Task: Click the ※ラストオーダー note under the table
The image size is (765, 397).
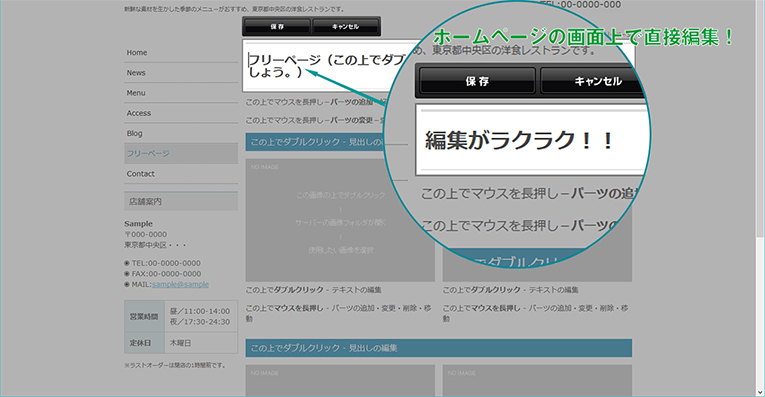Action: 175,365
